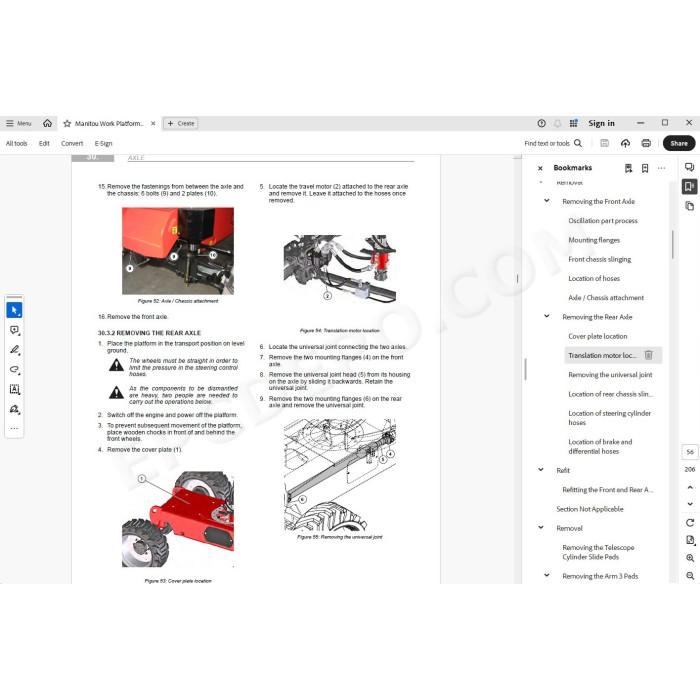Select Translation motor location bookmark

point(602,355)
